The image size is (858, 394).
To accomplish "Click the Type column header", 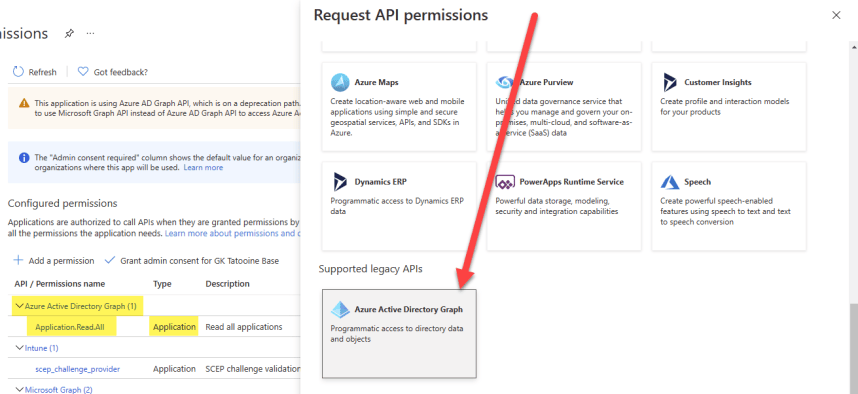I will [161, 284].
